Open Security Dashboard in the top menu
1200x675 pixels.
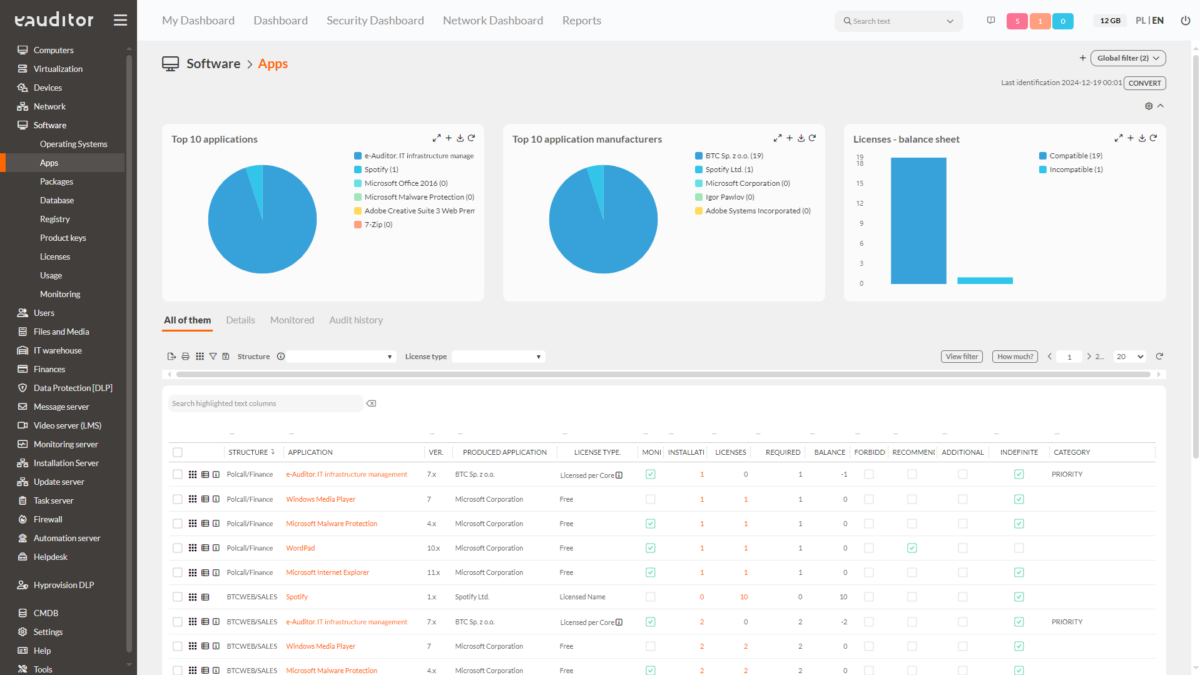point(375,20)
